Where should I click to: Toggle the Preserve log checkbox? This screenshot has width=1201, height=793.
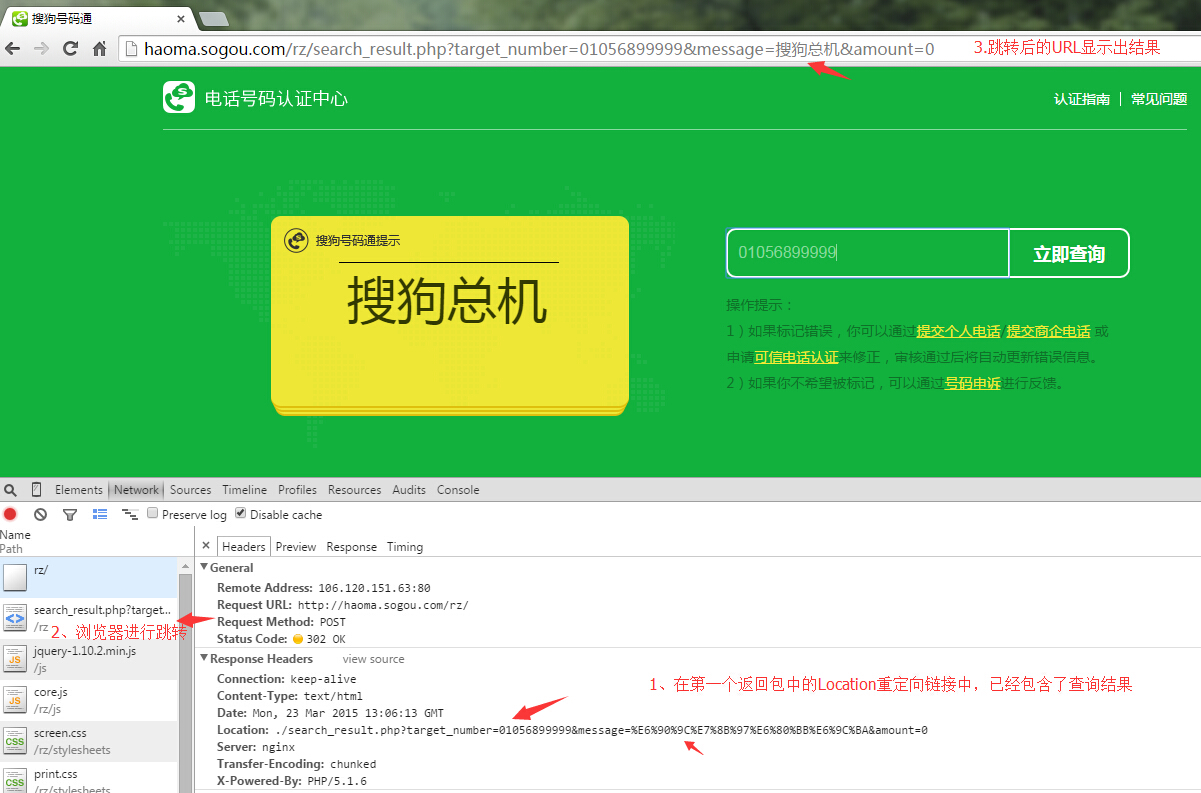153,513
